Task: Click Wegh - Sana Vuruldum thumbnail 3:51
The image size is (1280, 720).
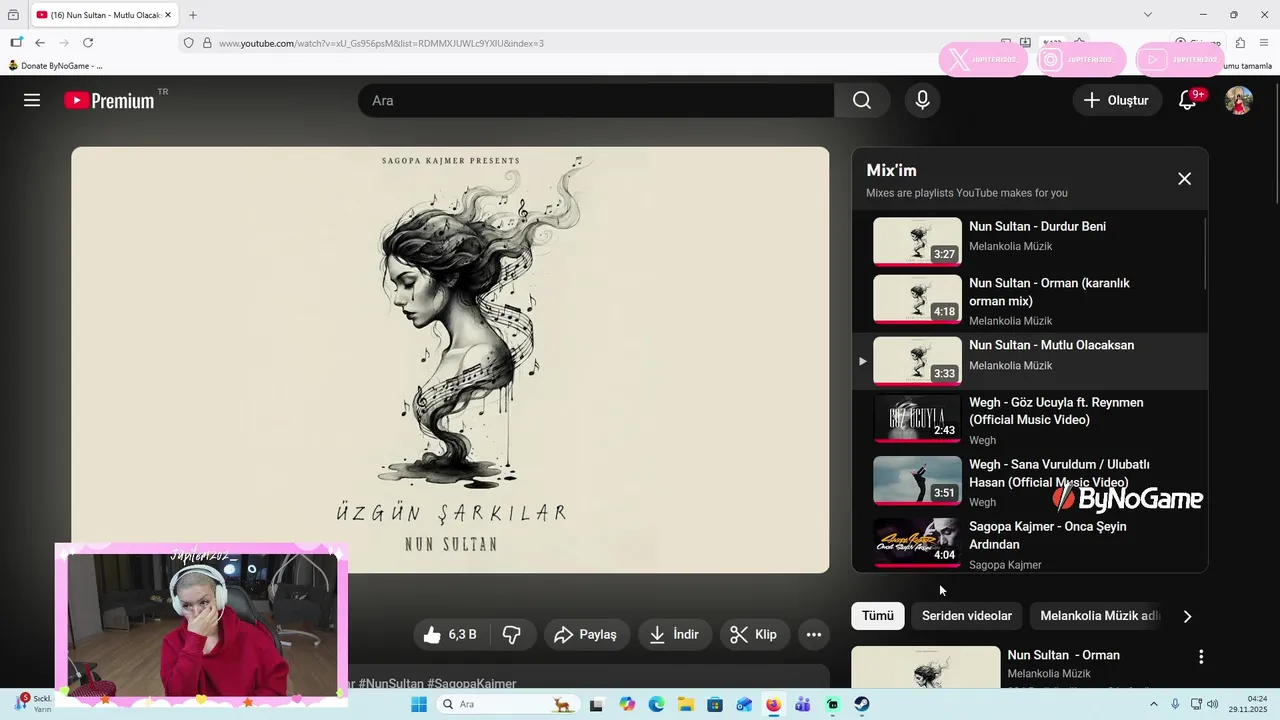Action: pos(917,480)
